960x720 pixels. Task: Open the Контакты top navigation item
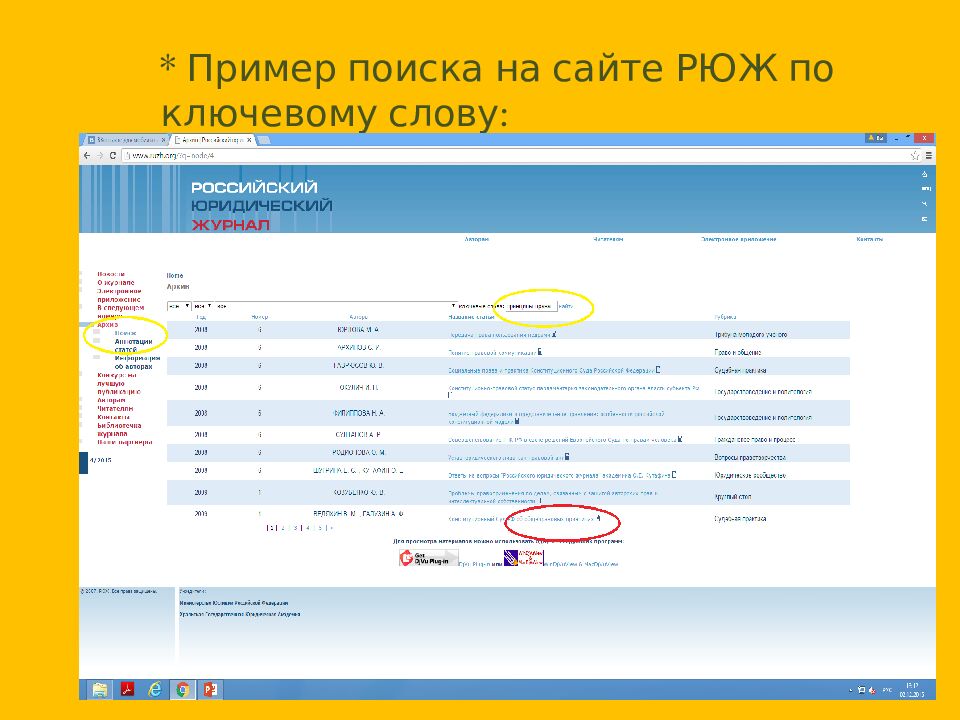pos(869,239)
